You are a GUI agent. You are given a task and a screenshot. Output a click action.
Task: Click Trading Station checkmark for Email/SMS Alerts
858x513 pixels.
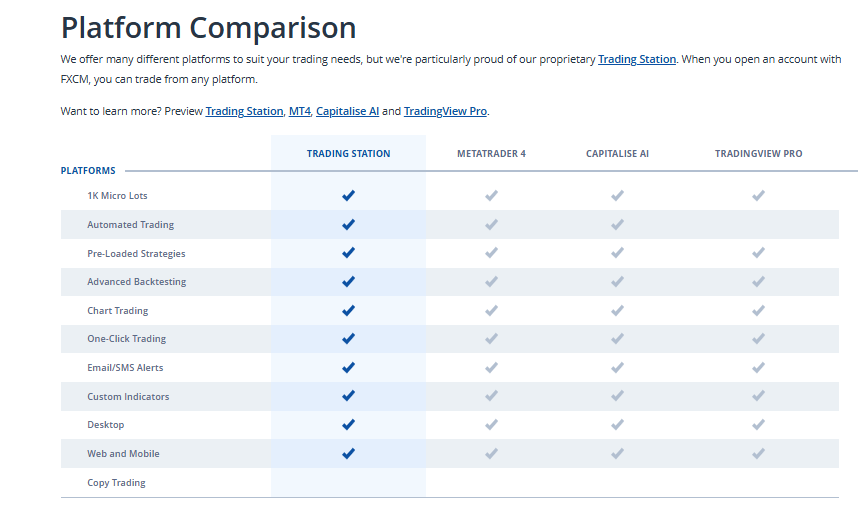(349, 368)
